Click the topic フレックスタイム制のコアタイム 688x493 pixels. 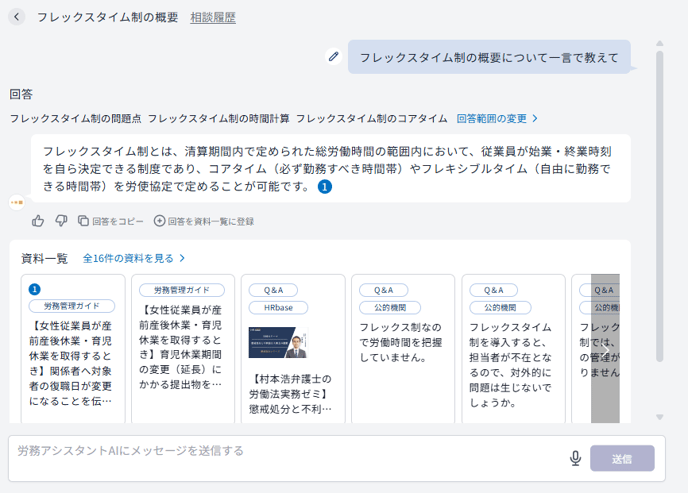point(372,118)
